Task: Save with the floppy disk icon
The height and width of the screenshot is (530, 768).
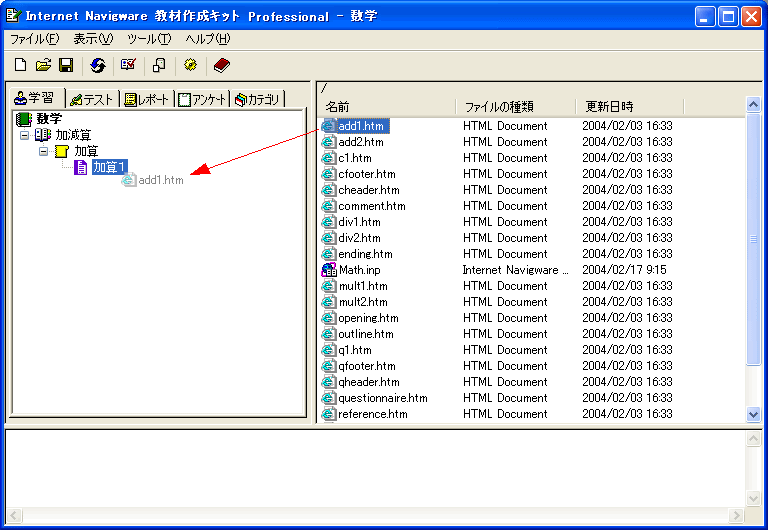Action: coord(66,65)
